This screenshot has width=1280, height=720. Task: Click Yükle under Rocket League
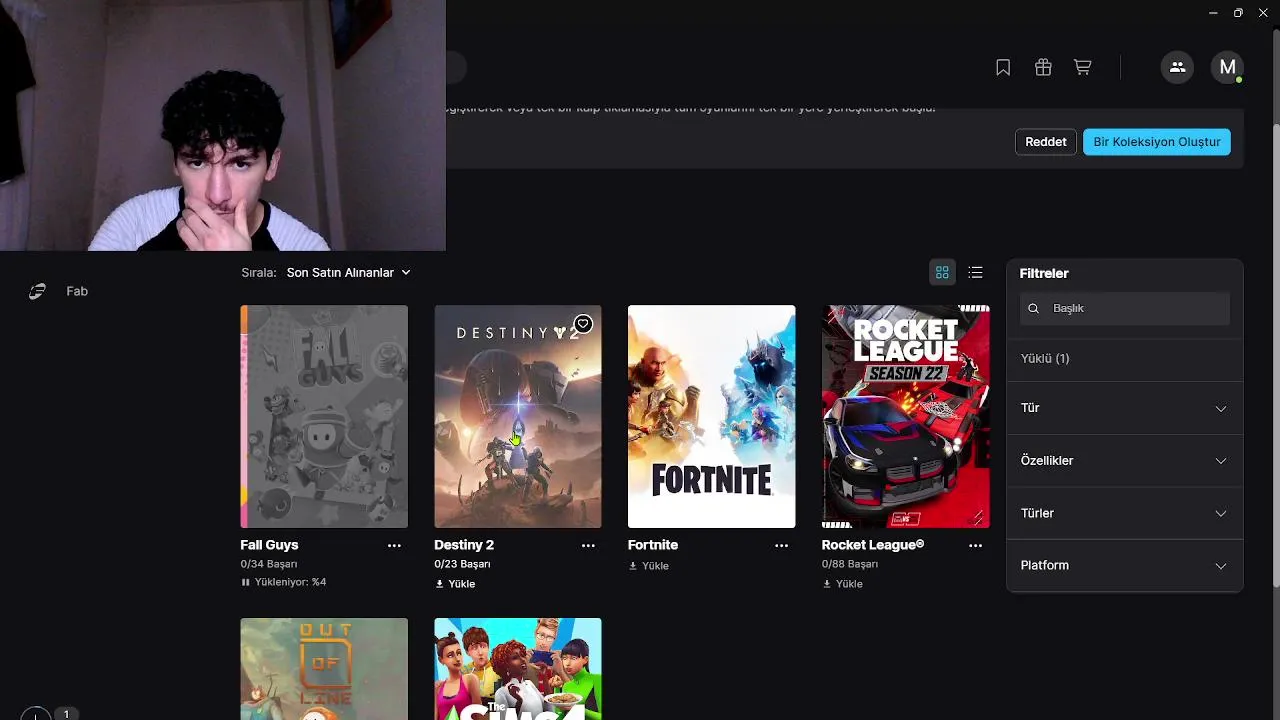(849, 584)
